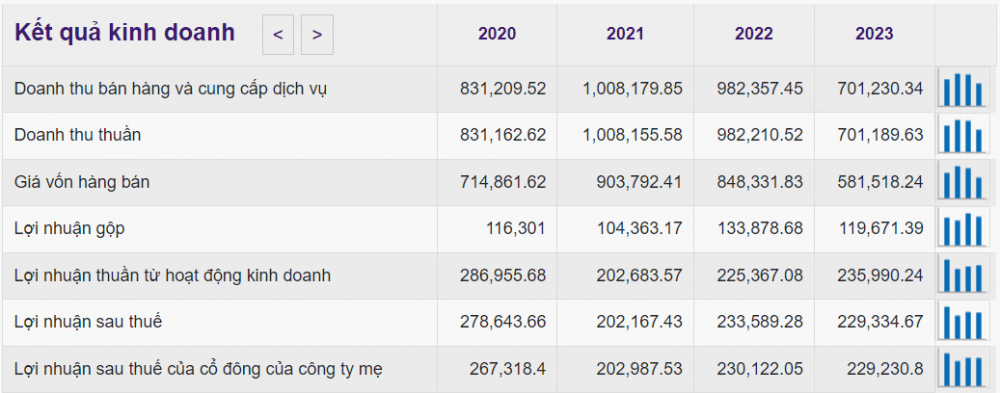Open chart icon for Doanh thu bán hàng row
Viewport: 1000px width, 393px height.
click(x=963, y=89)
